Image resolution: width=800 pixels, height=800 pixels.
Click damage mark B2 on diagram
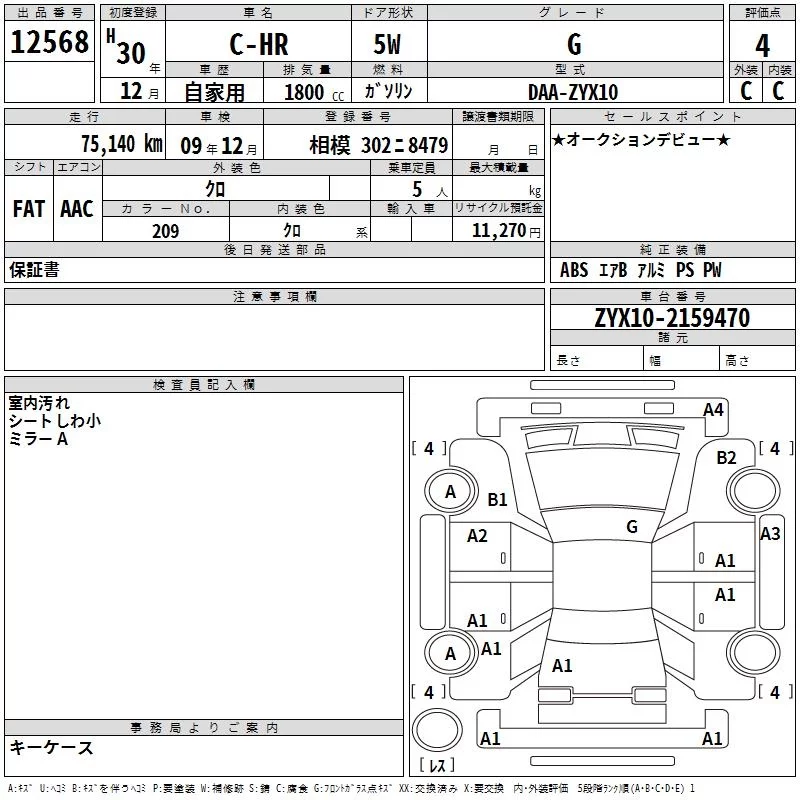point(727,458)
